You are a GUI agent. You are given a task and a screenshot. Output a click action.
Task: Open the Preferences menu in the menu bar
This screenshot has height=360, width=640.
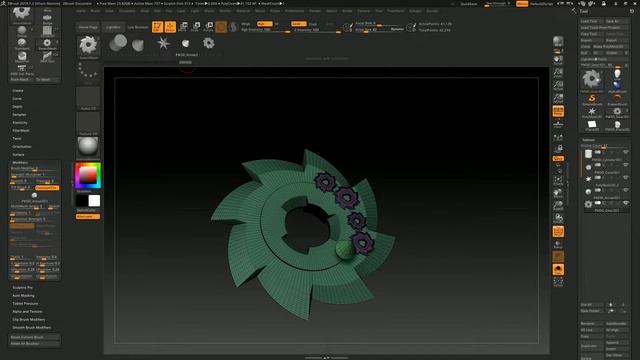[295, 11]
